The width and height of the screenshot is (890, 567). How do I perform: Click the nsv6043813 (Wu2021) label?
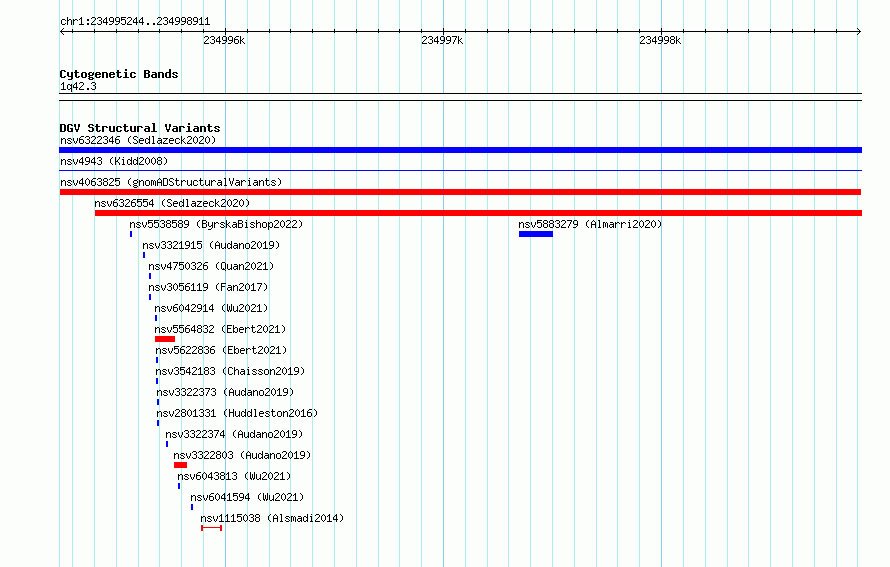click(x=234, y=476)
